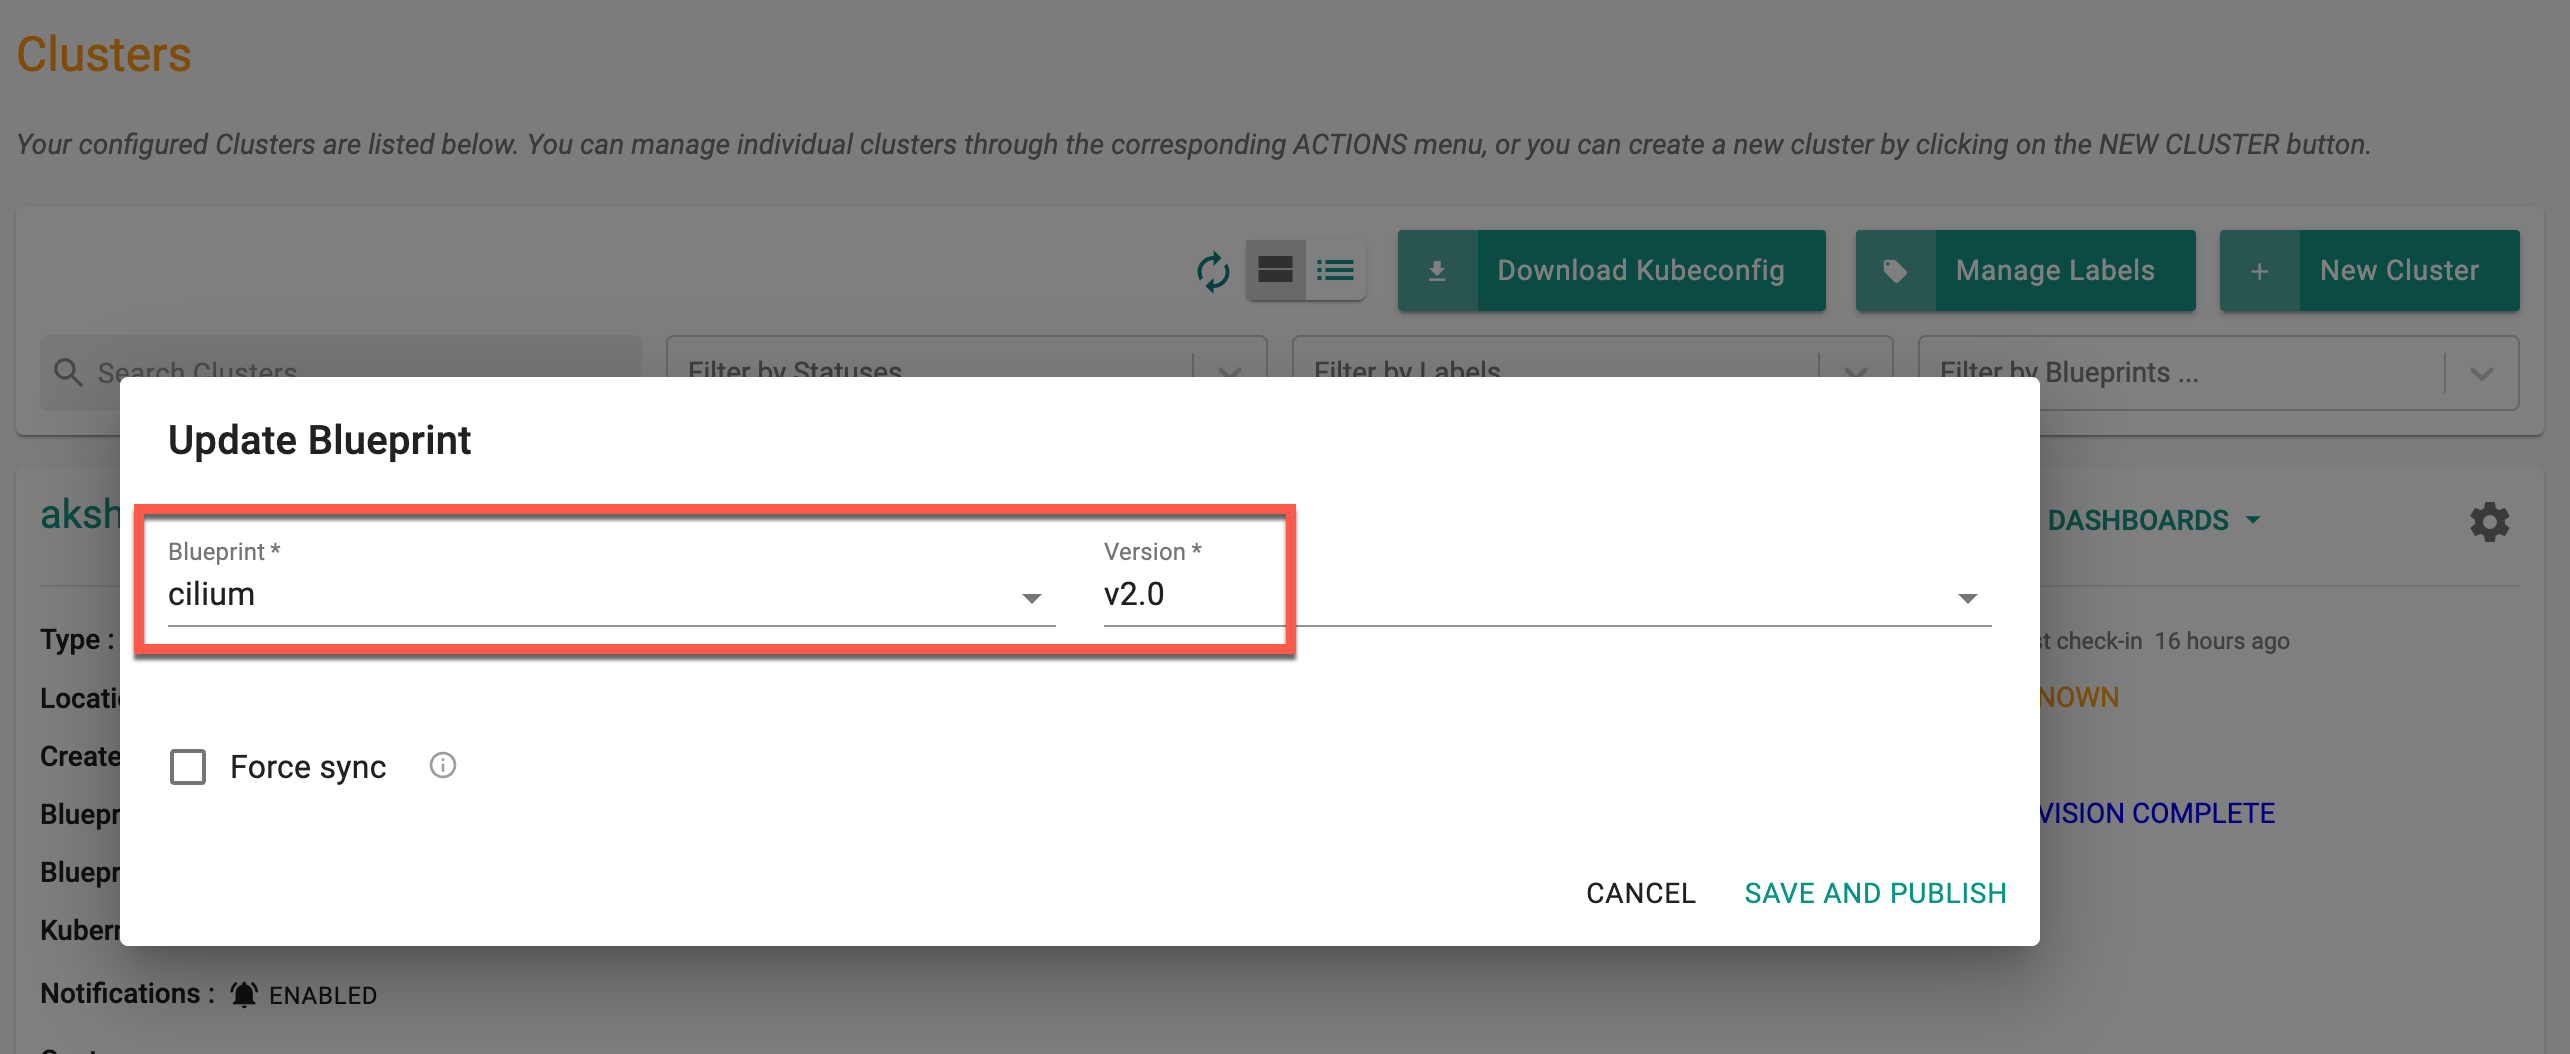Image resolution: width=2570 pixels, height=1054 pixels.
Task: Click the Force sync info icon
Action: pyautogui.click(x=443, y=766)
